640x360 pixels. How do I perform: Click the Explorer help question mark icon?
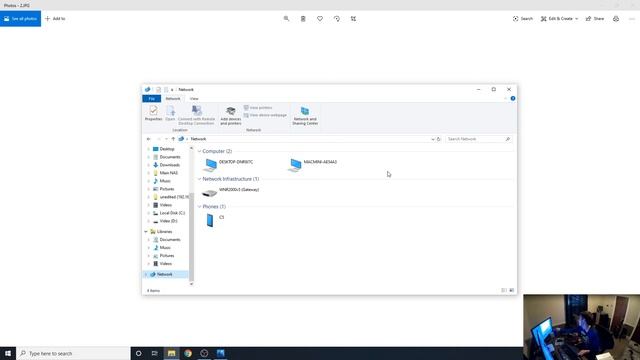point(513,98)
